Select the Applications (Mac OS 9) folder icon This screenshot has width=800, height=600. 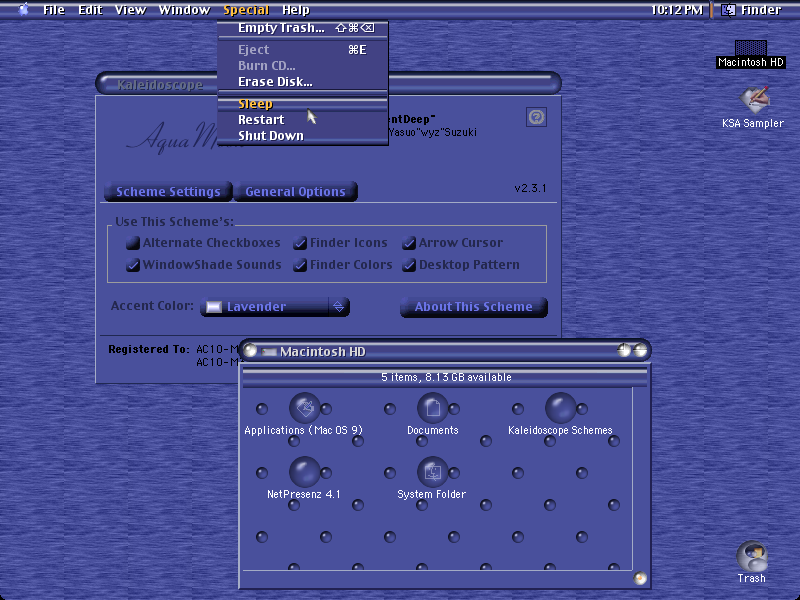point(305,408)
